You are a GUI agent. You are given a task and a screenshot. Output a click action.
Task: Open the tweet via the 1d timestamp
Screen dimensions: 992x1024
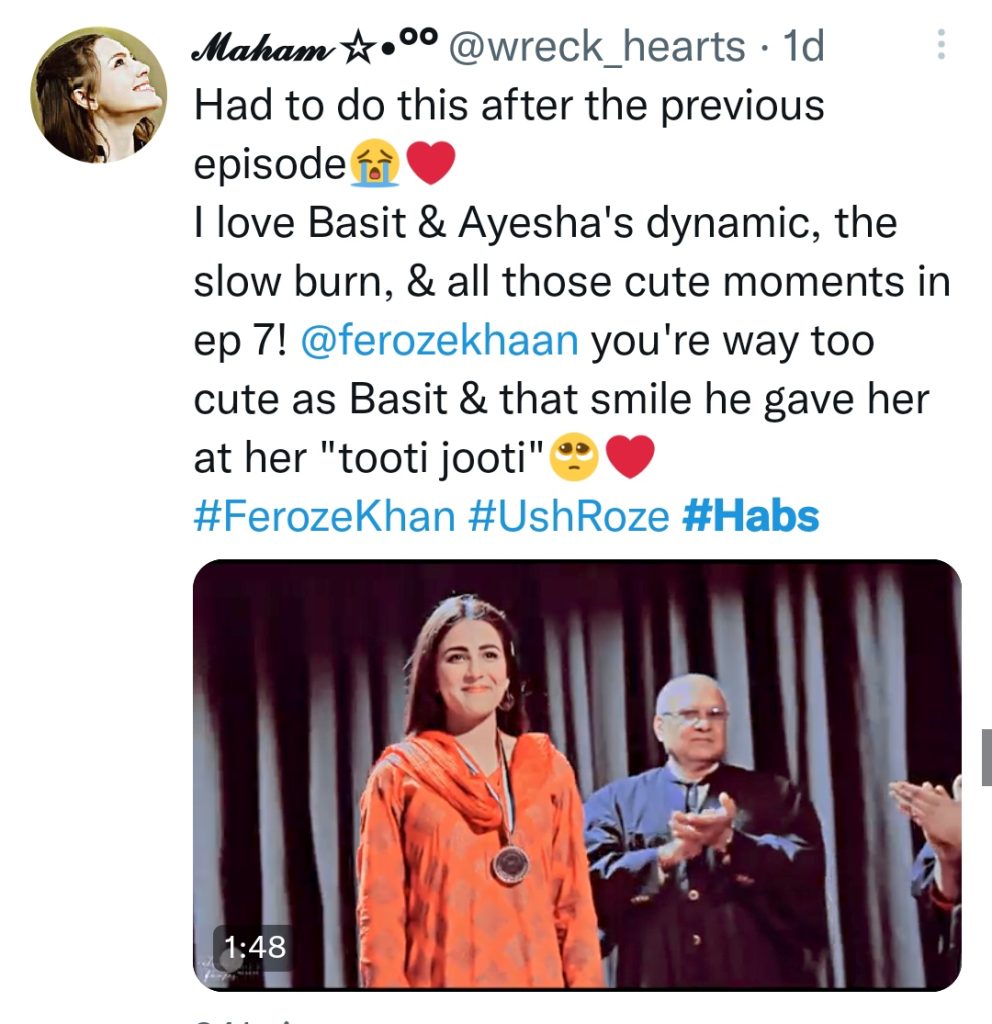point(804,46)
